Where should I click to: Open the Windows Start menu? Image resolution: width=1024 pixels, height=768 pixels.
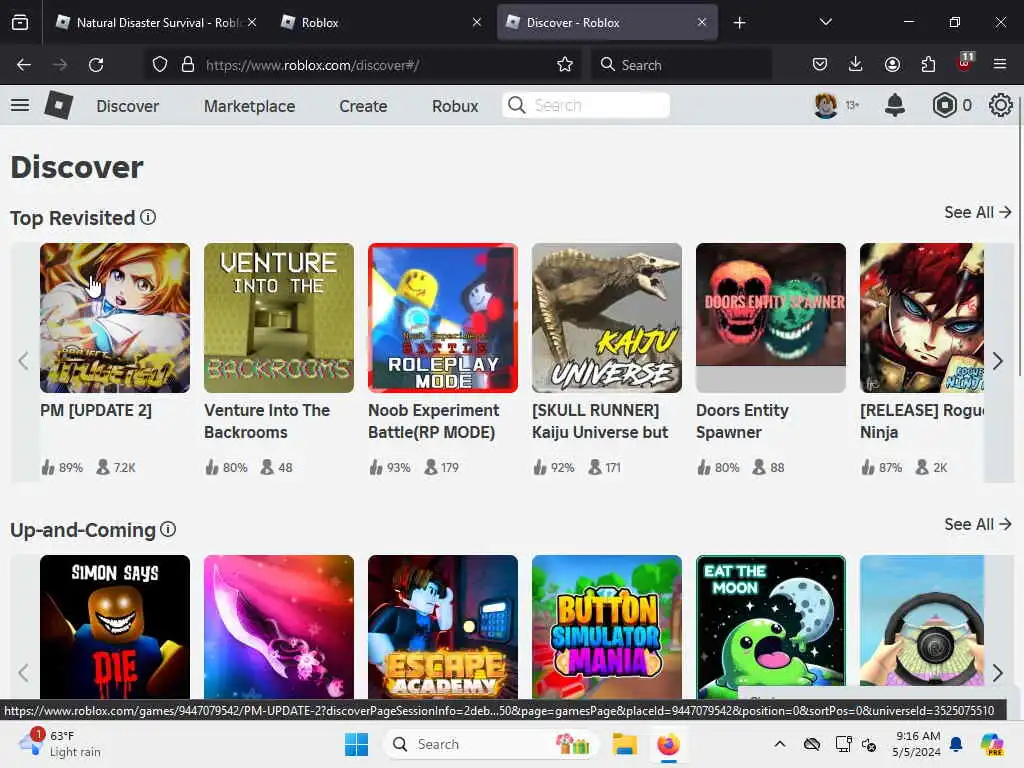tap(356, 744)
